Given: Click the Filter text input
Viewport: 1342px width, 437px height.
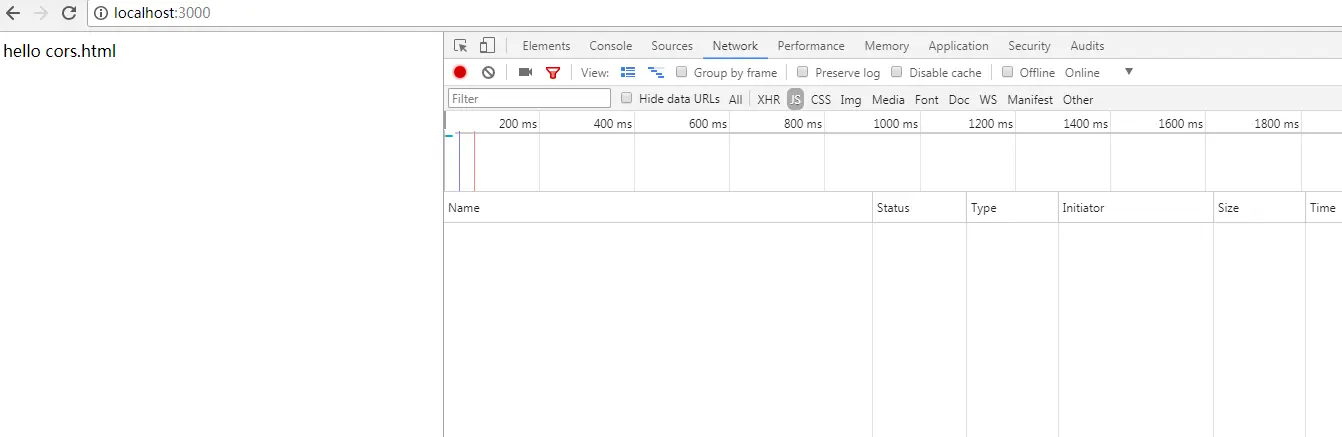Looking at the screenshot, I should coord(530,99).
